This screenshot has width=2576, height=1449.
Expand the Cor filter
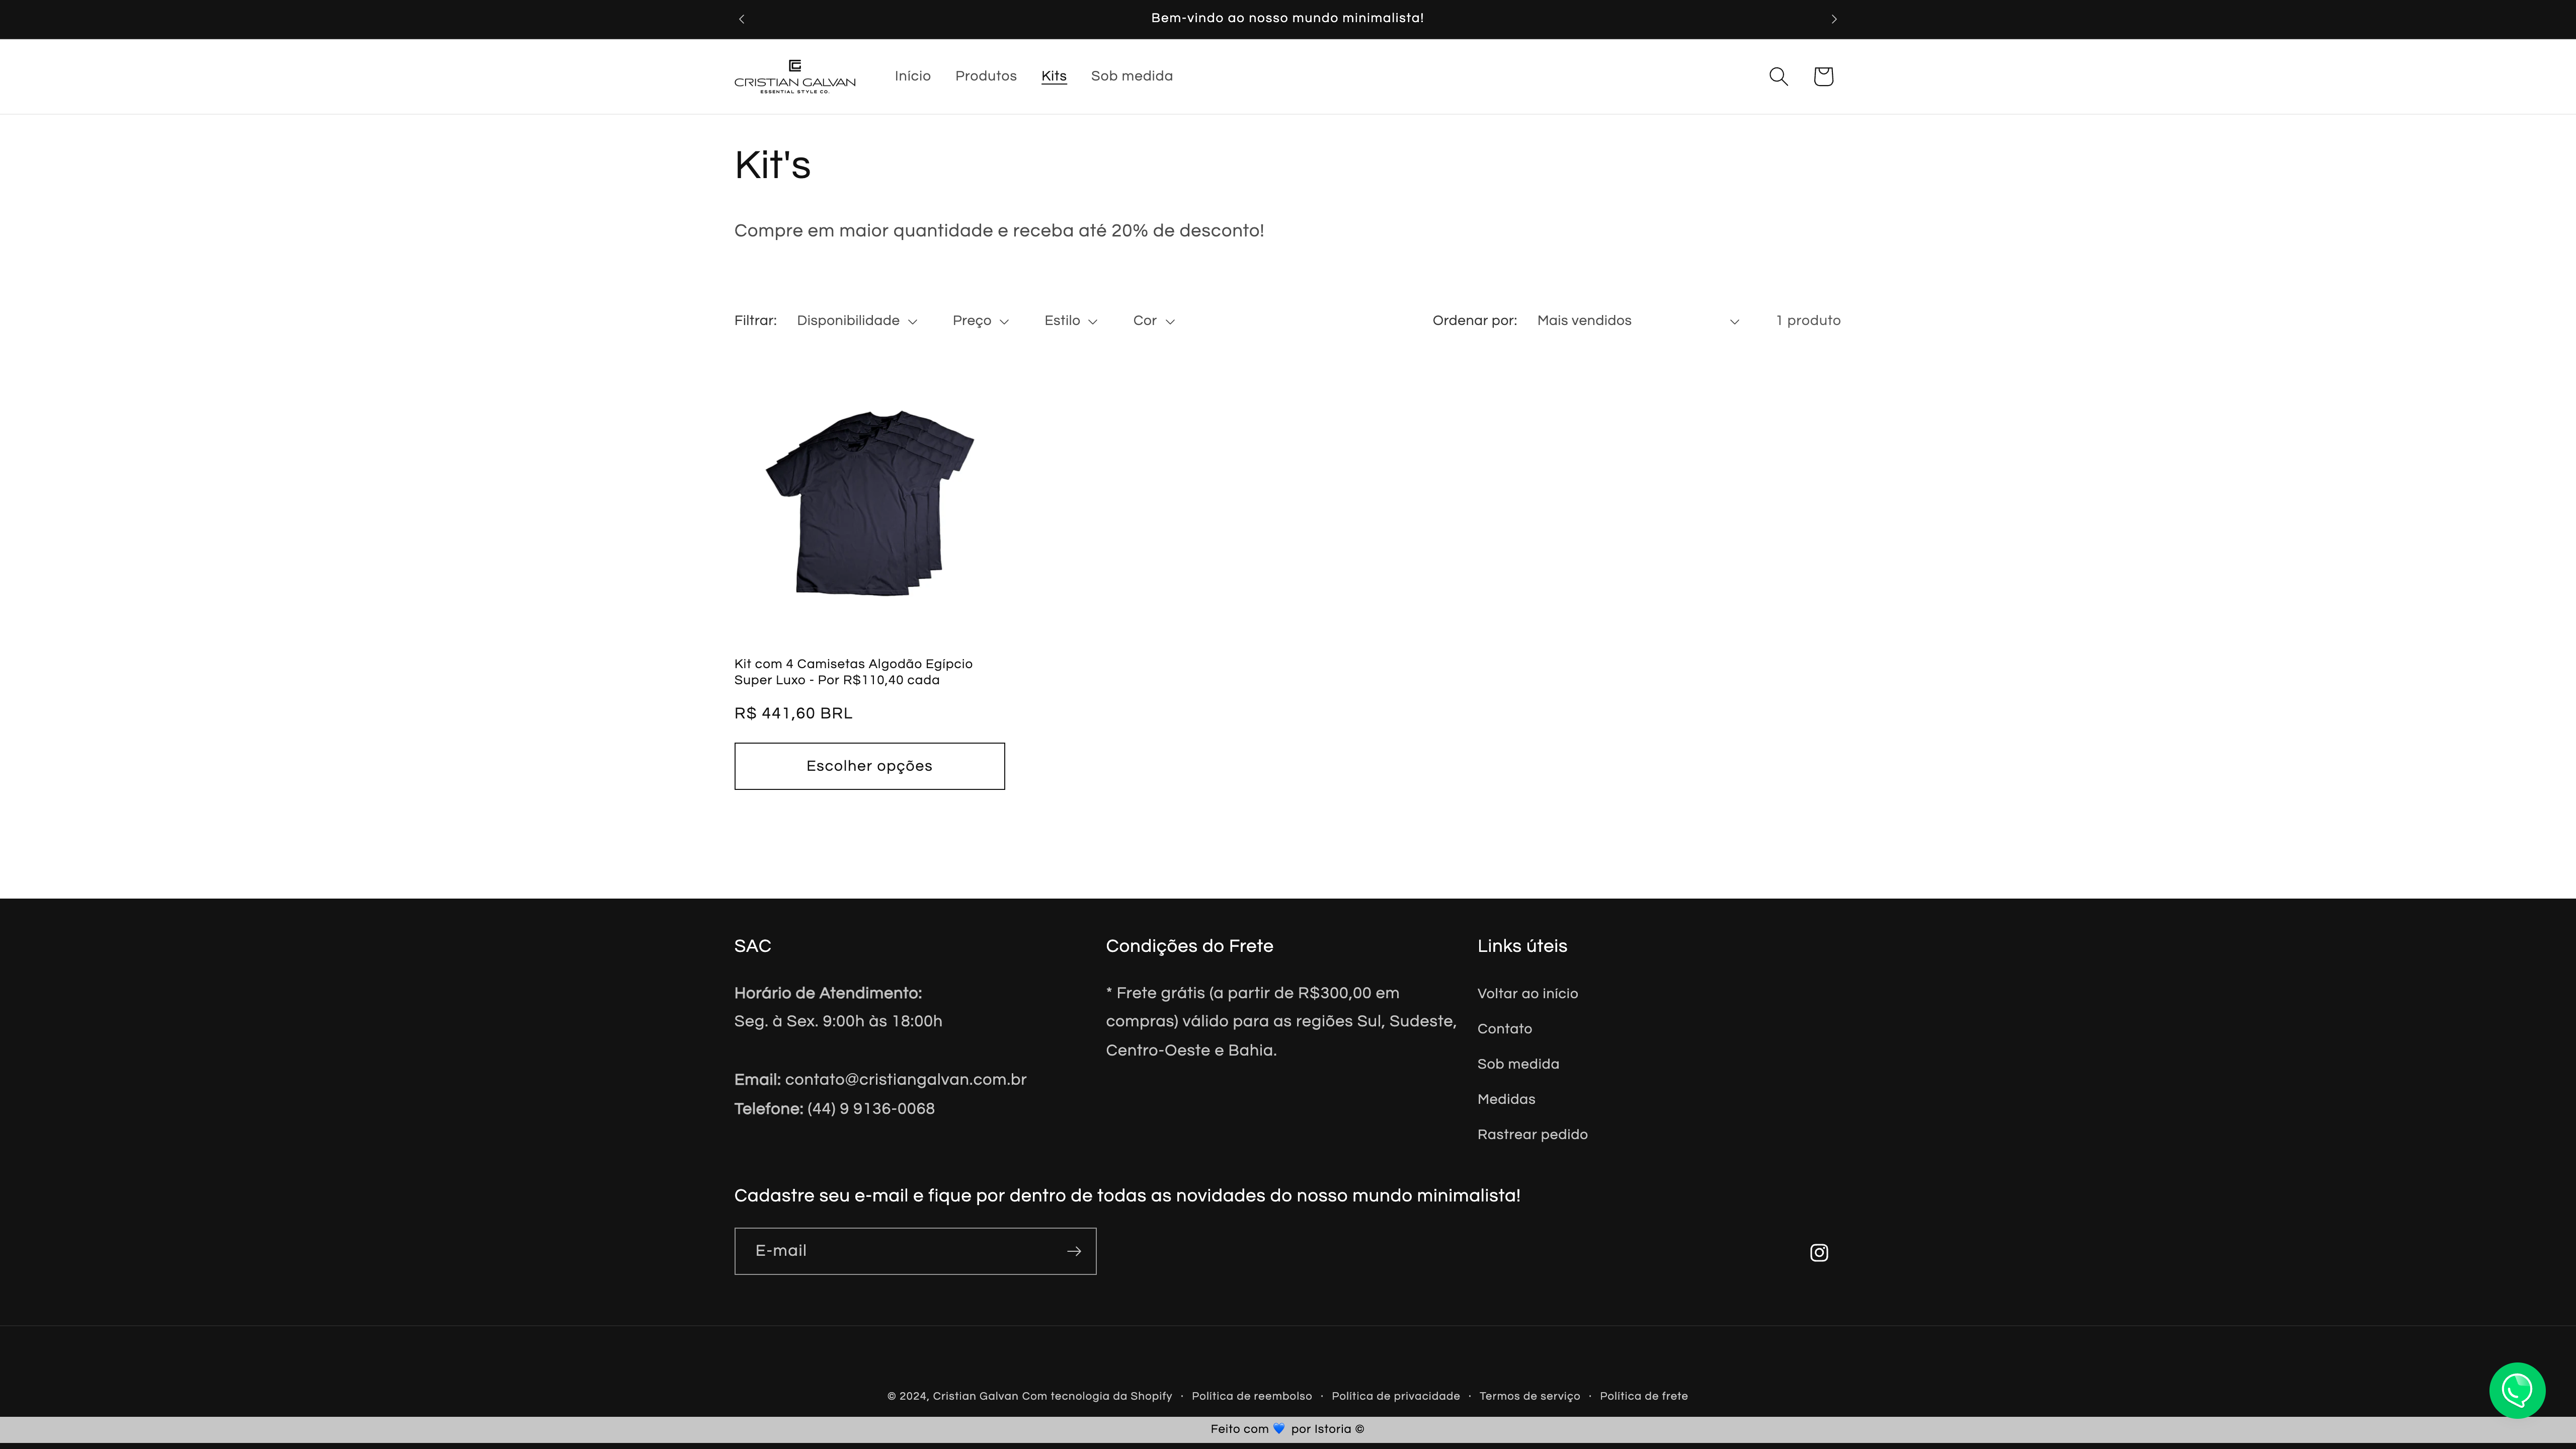click(x=1153, y=321)
